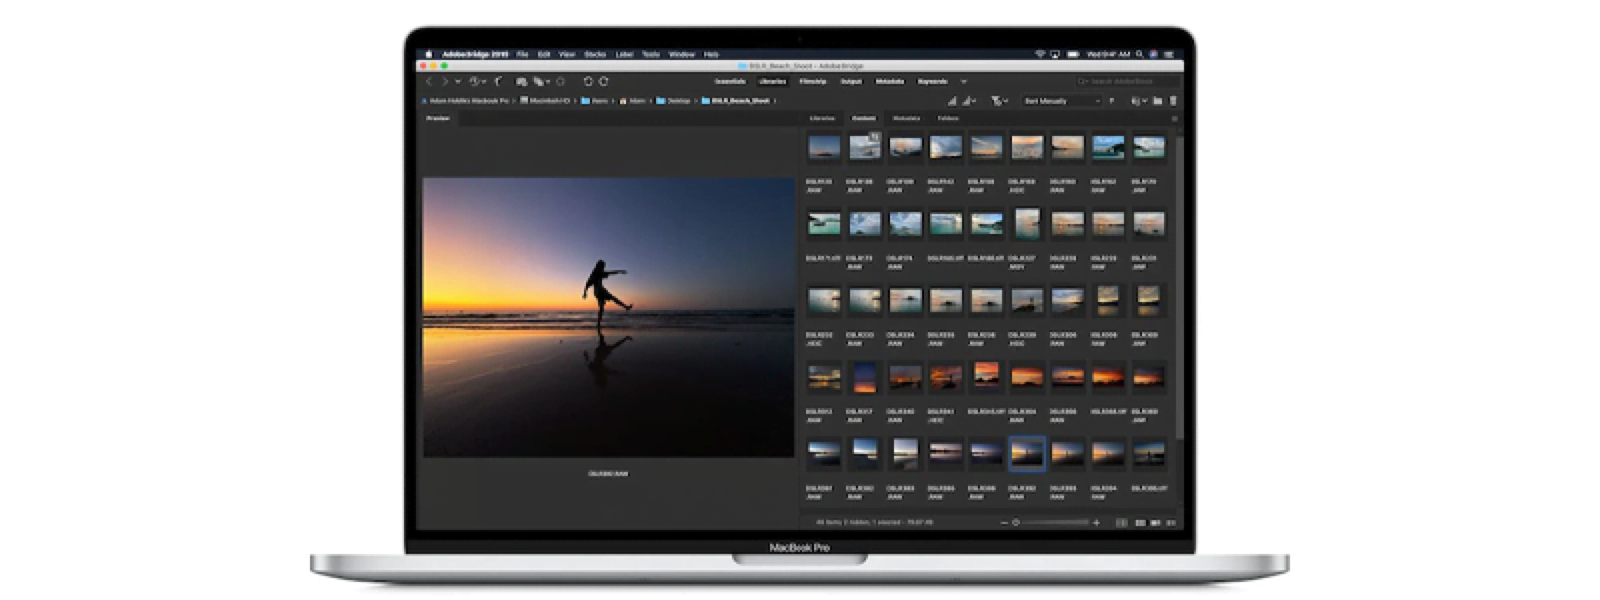This screenshot has height=600, width=1600.
Task: Select the Preview panel tab
Action: coord(438,118)
